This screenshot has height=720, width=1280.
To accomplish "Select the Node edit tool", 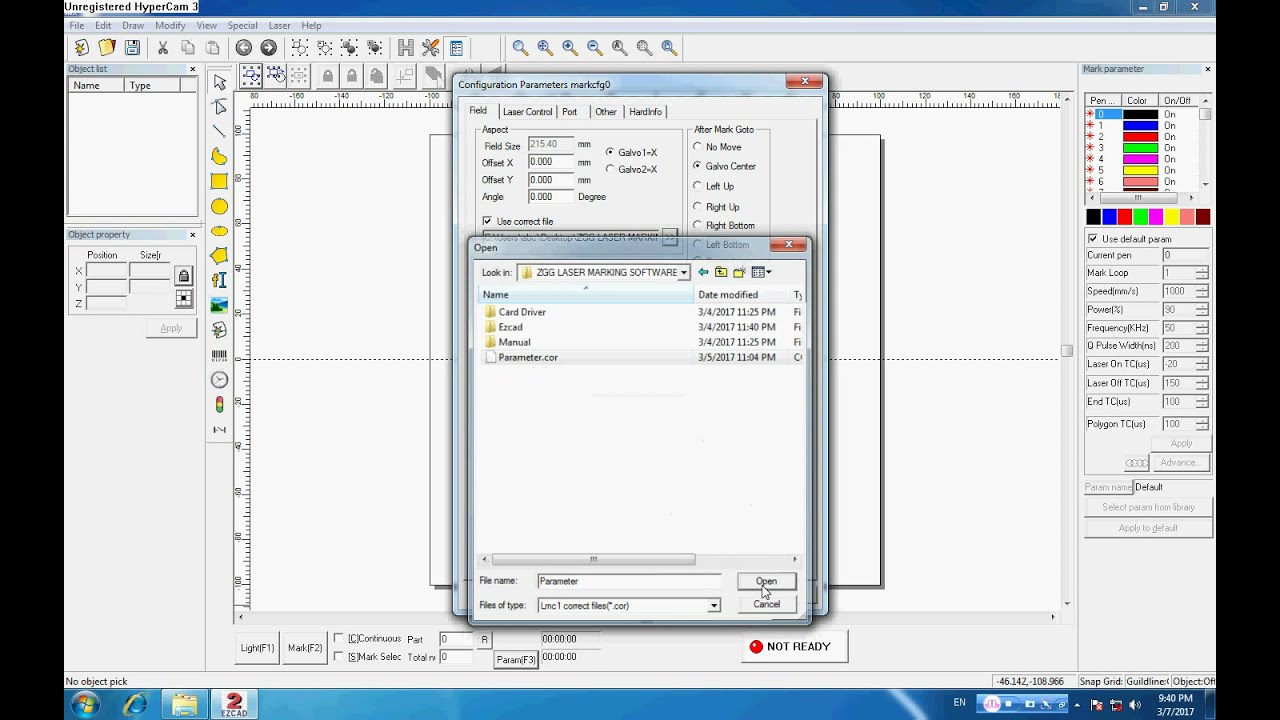I will (x=219, y=107).
